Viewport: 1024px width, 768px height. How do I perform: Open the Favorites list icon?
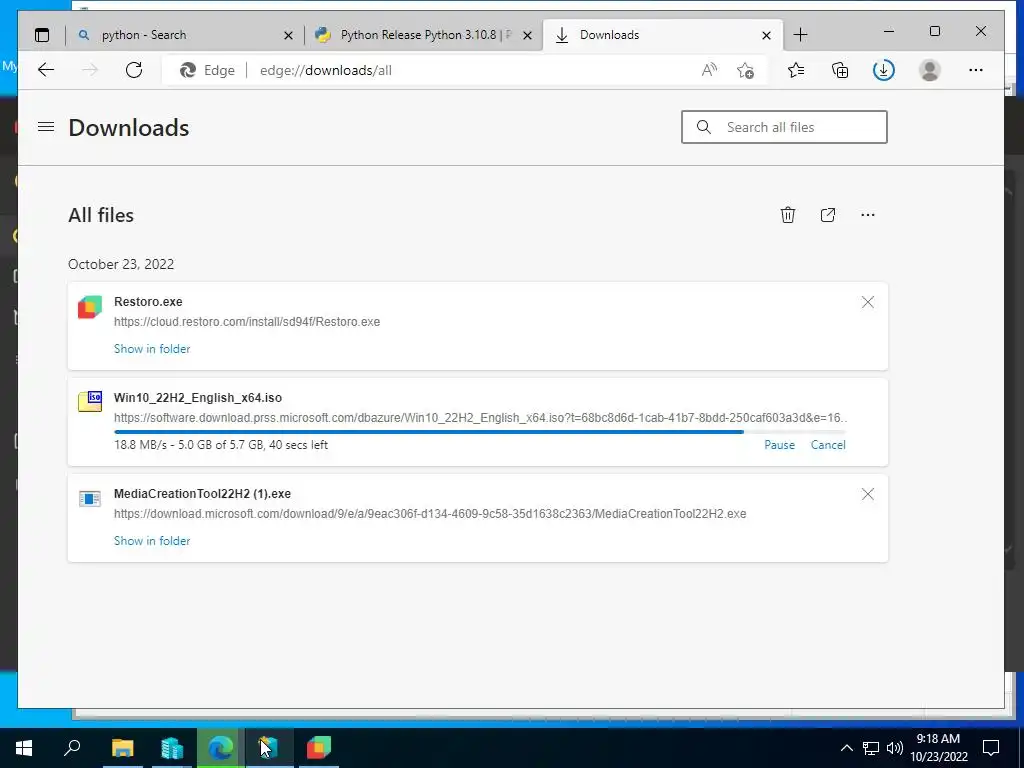tap(795, 70)
